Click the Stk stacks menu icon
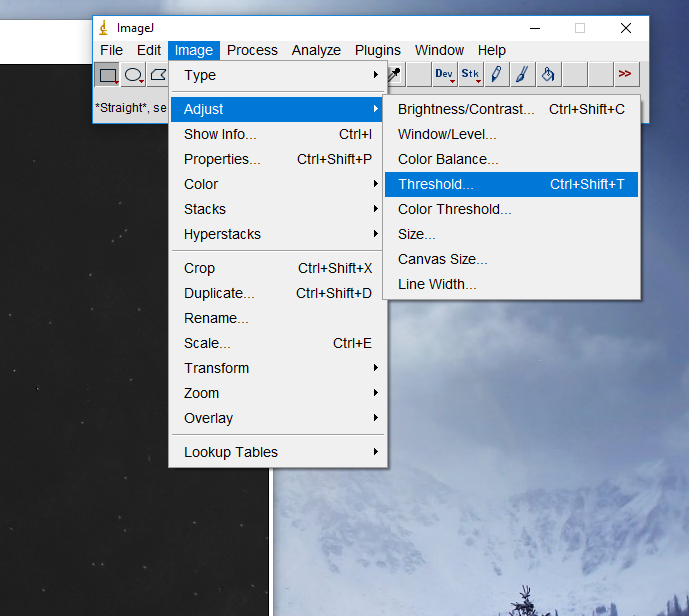689x616 pixels. [470, 74]
